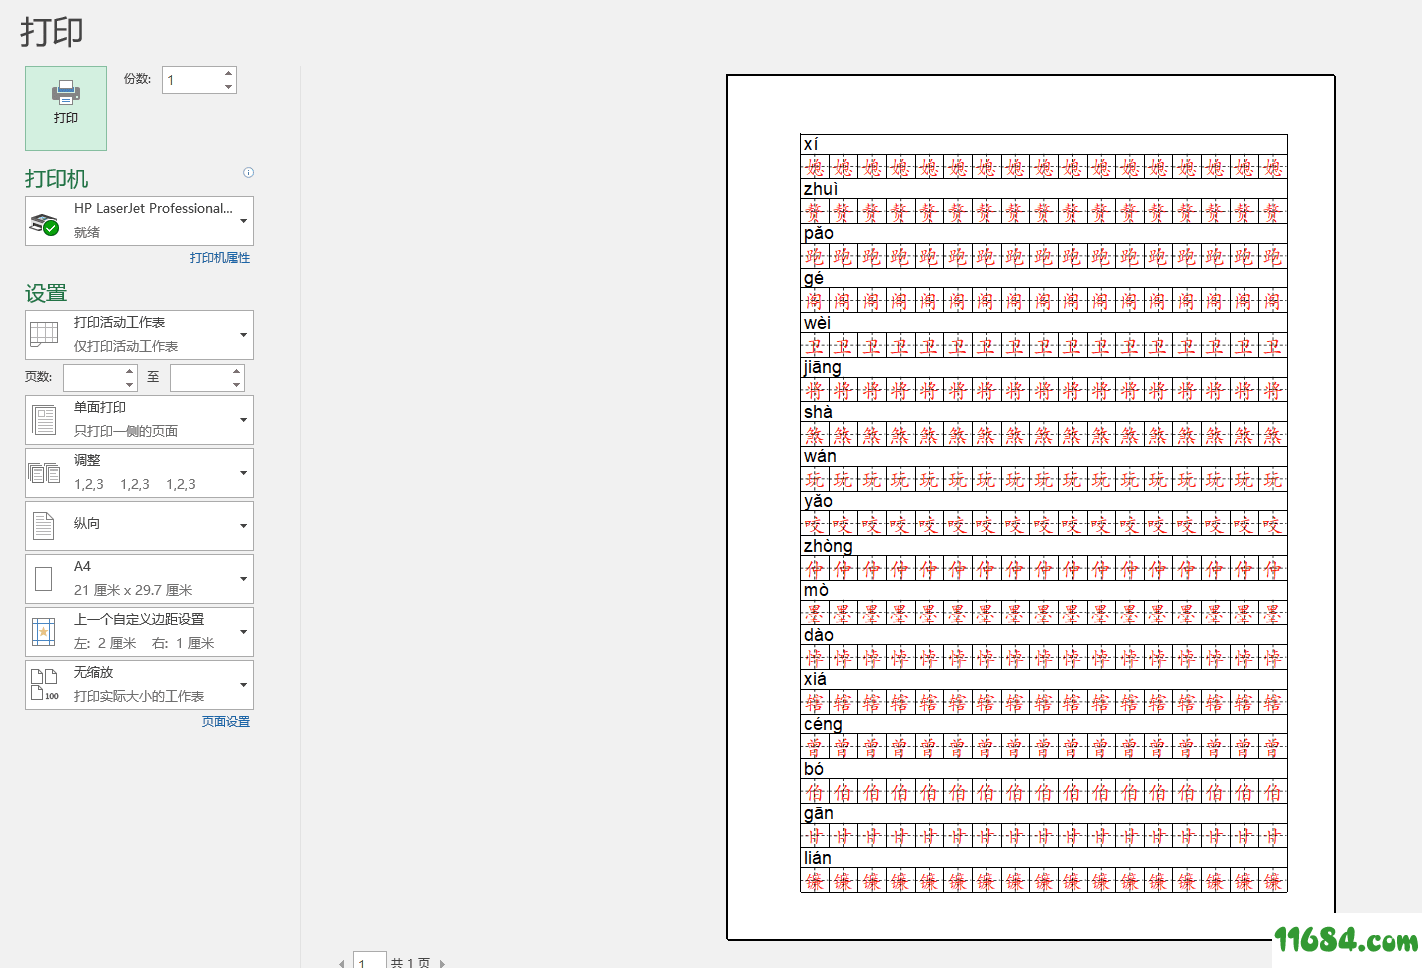The width and height of the screenshot is (1422, 968).
Task: Increase the ending page number
Action: pyautogui.click(x=237, y=371)
